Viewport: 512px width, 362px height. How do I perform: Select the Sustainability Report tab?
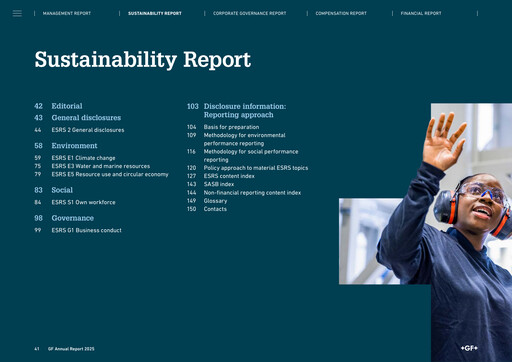point(155,13)
